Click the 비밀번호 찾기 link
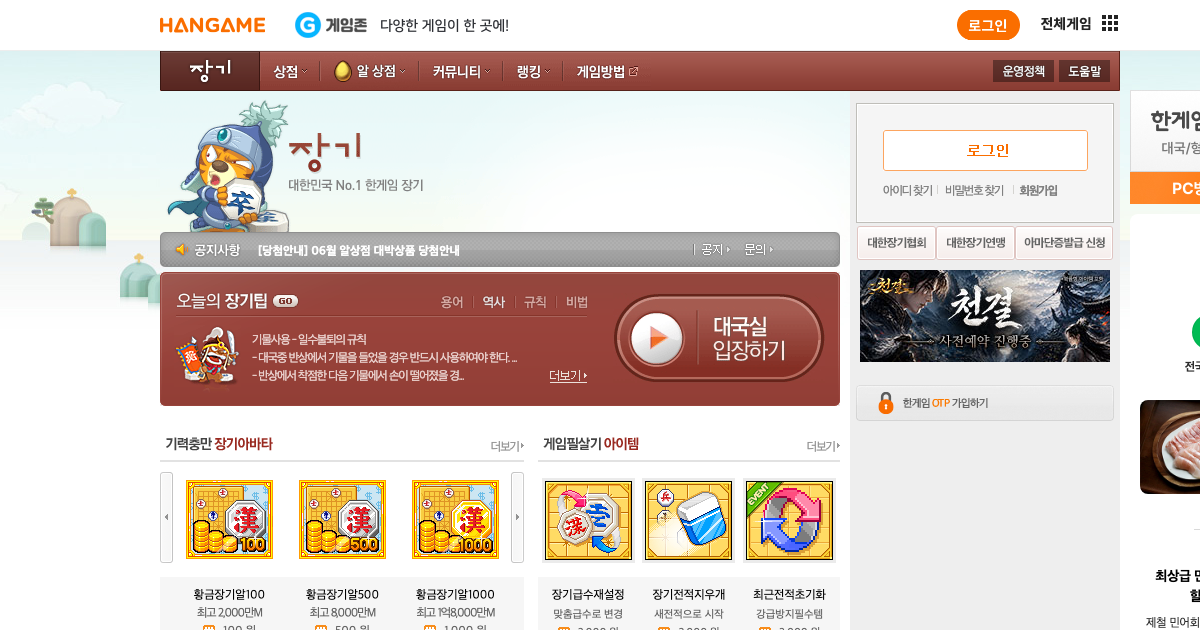 pos(974,190)
